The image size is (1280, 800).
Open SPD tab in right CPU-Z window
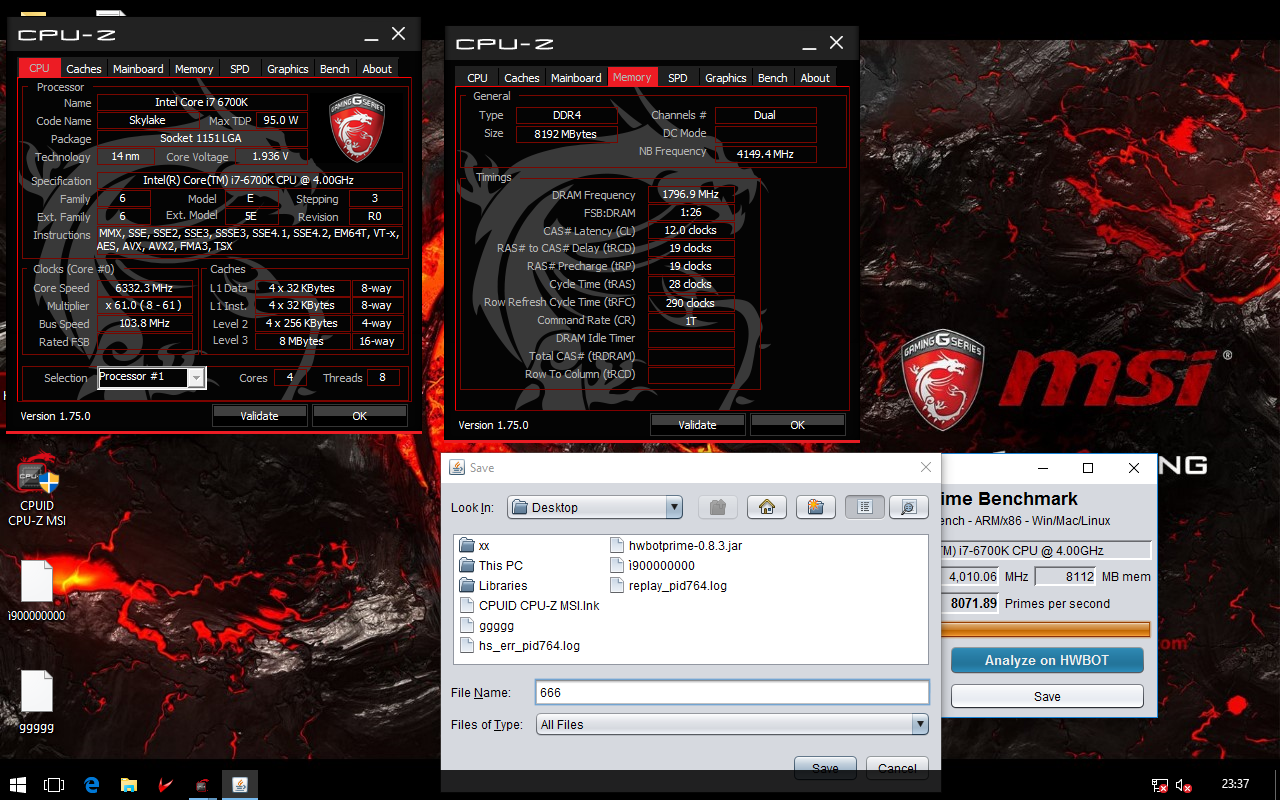point(678,78)
